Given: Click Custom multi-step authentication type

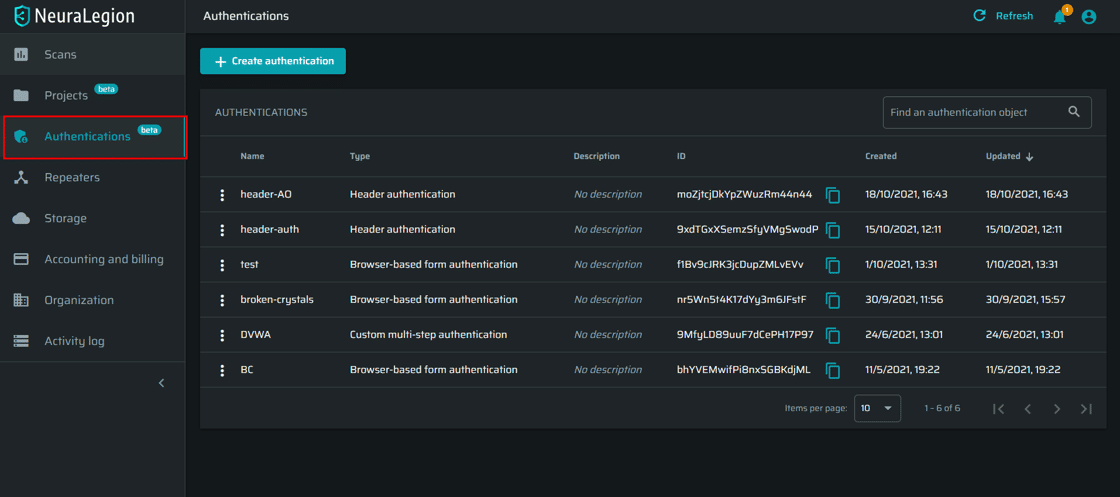Looking at the screenshot, I should click(429, 334).
